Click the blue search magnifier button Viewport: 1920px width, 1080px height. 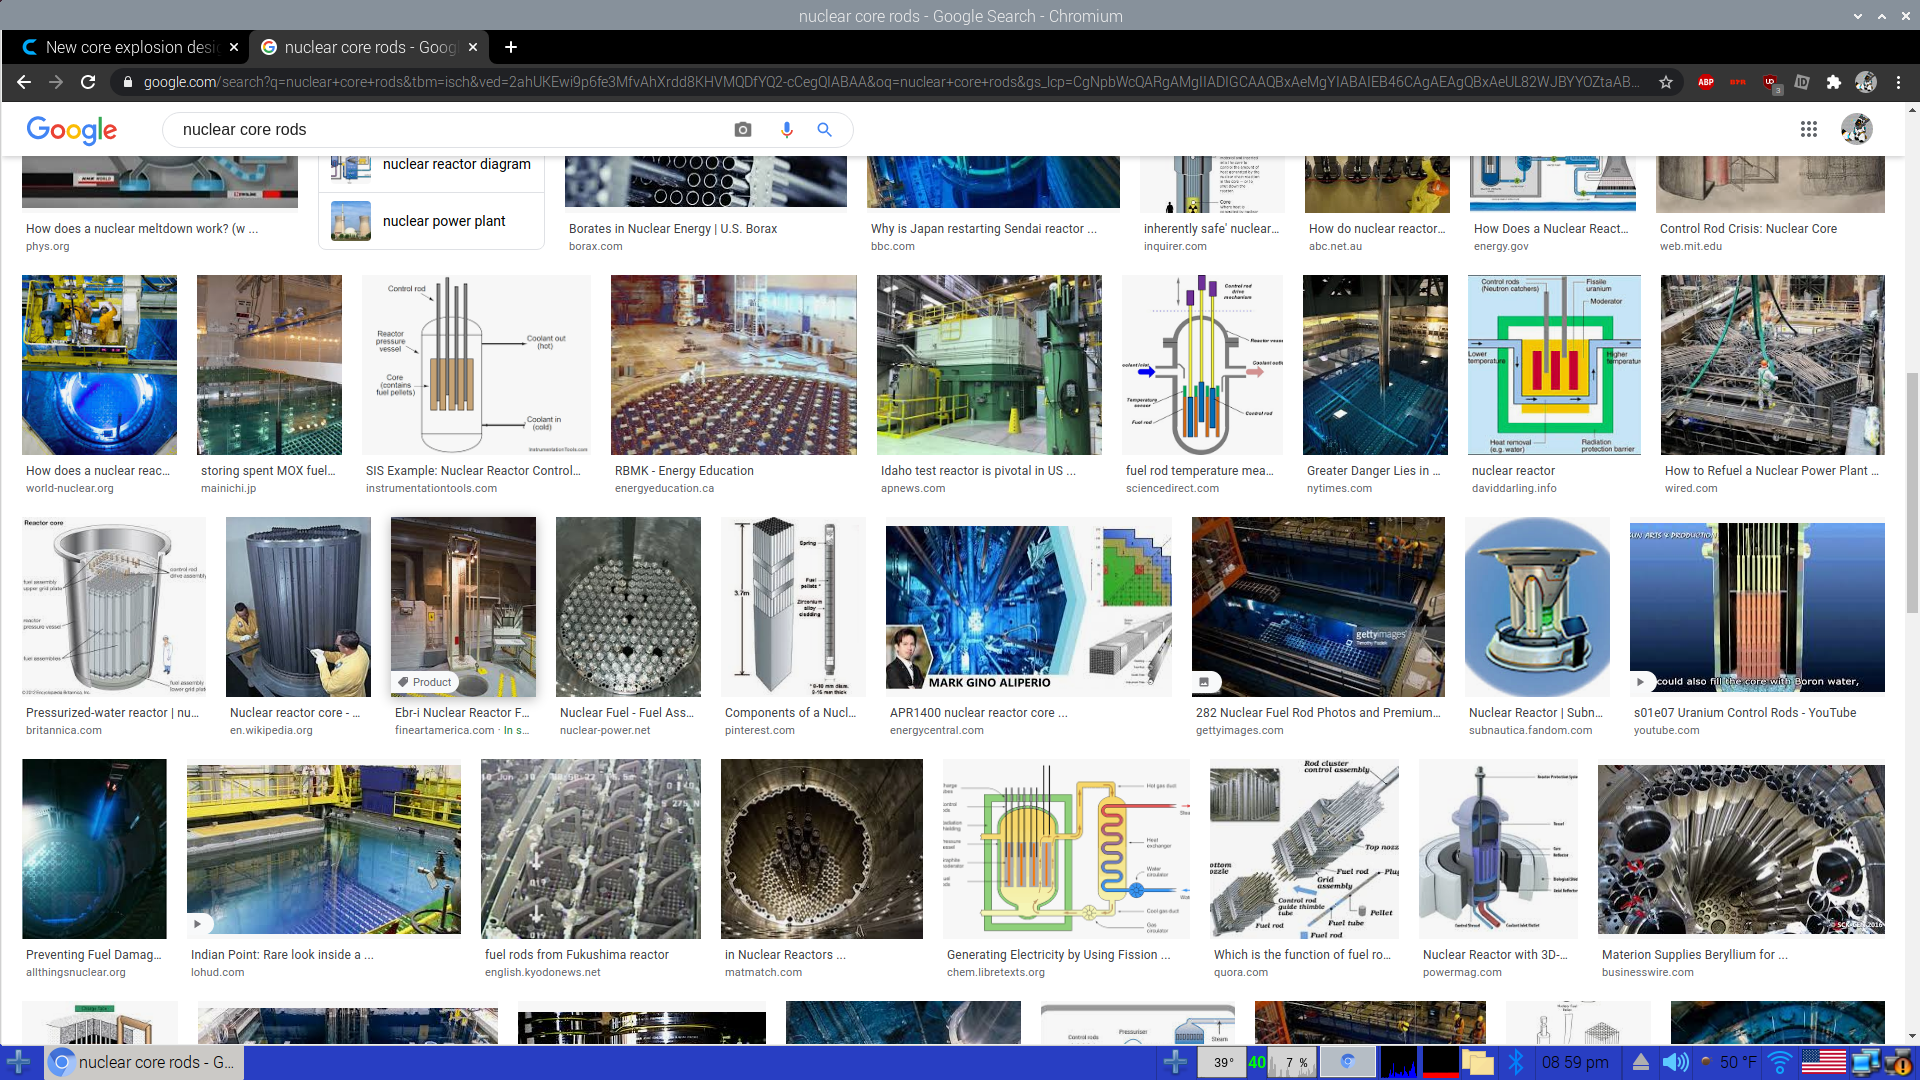(x=825, y=130)
